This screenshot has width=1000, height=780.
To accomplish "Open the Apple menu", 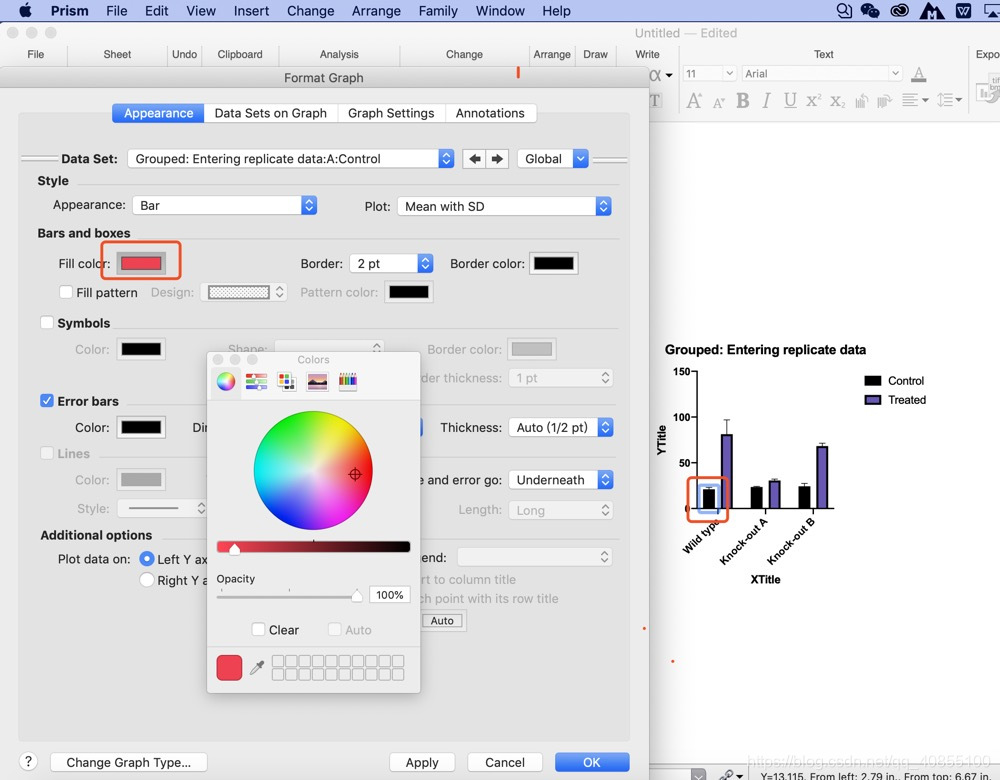I will [x=25, y=10].
